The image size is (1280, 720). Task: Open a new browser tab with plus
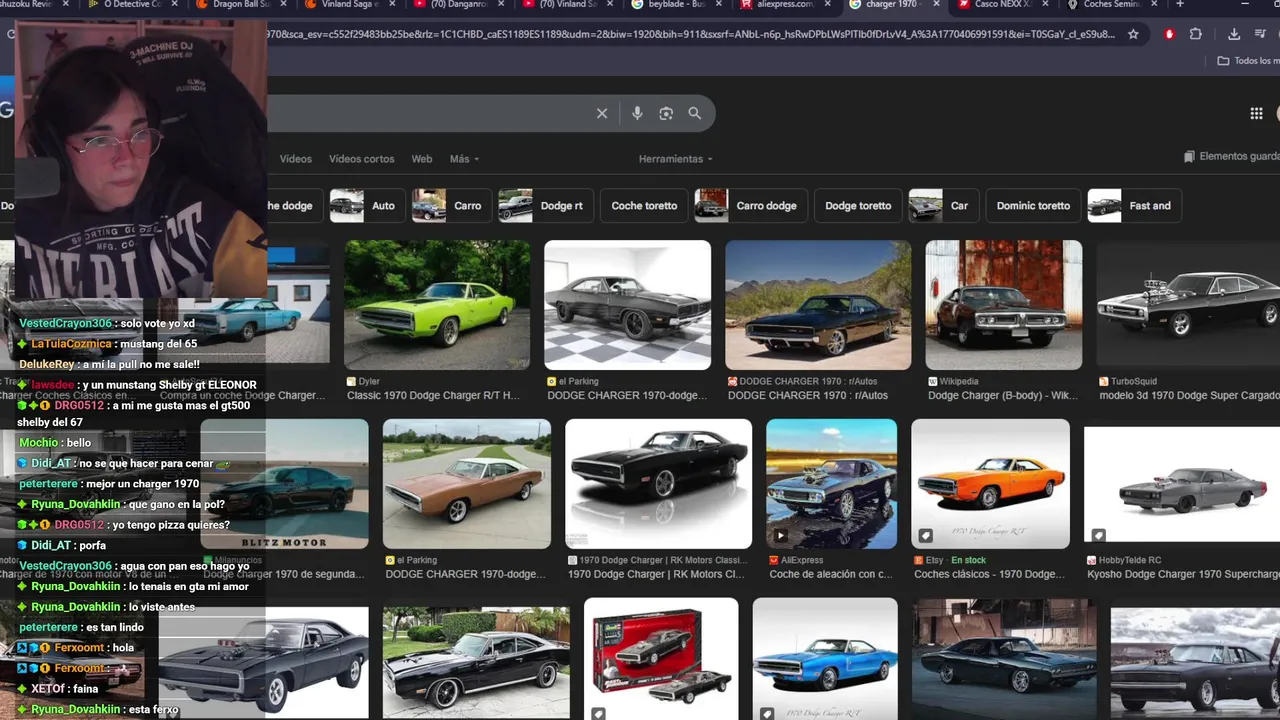[x=1180, y=5]
